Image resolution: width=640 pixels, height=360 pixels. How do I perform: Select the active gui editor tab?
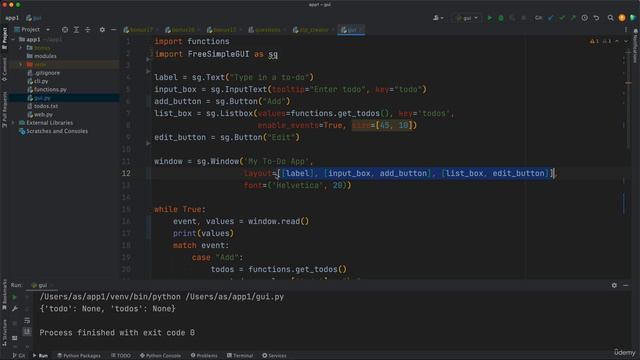tap(351, 30)
